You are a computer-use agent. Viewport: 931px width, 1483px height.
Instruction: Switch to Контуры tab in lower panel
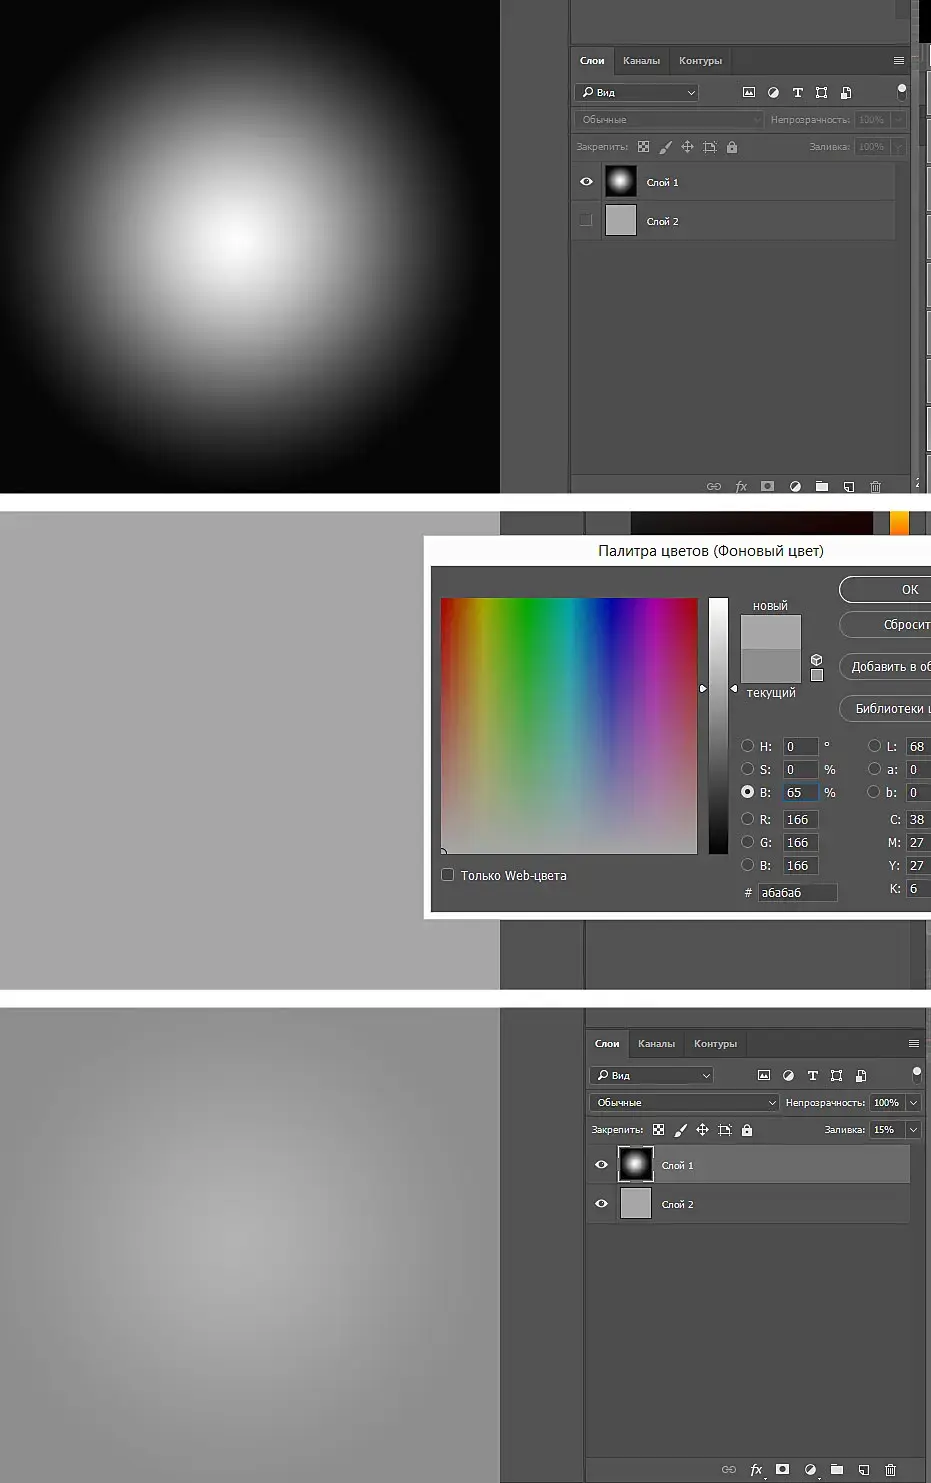click(715, 1043)
